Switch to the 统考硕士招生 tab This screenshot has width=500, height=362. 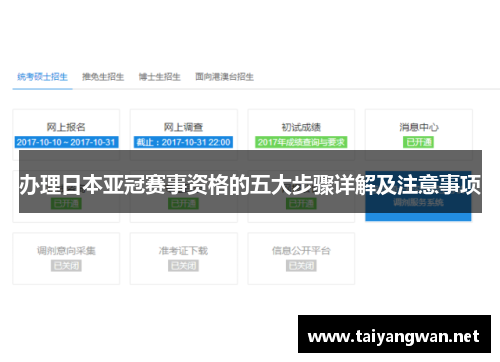42,77
